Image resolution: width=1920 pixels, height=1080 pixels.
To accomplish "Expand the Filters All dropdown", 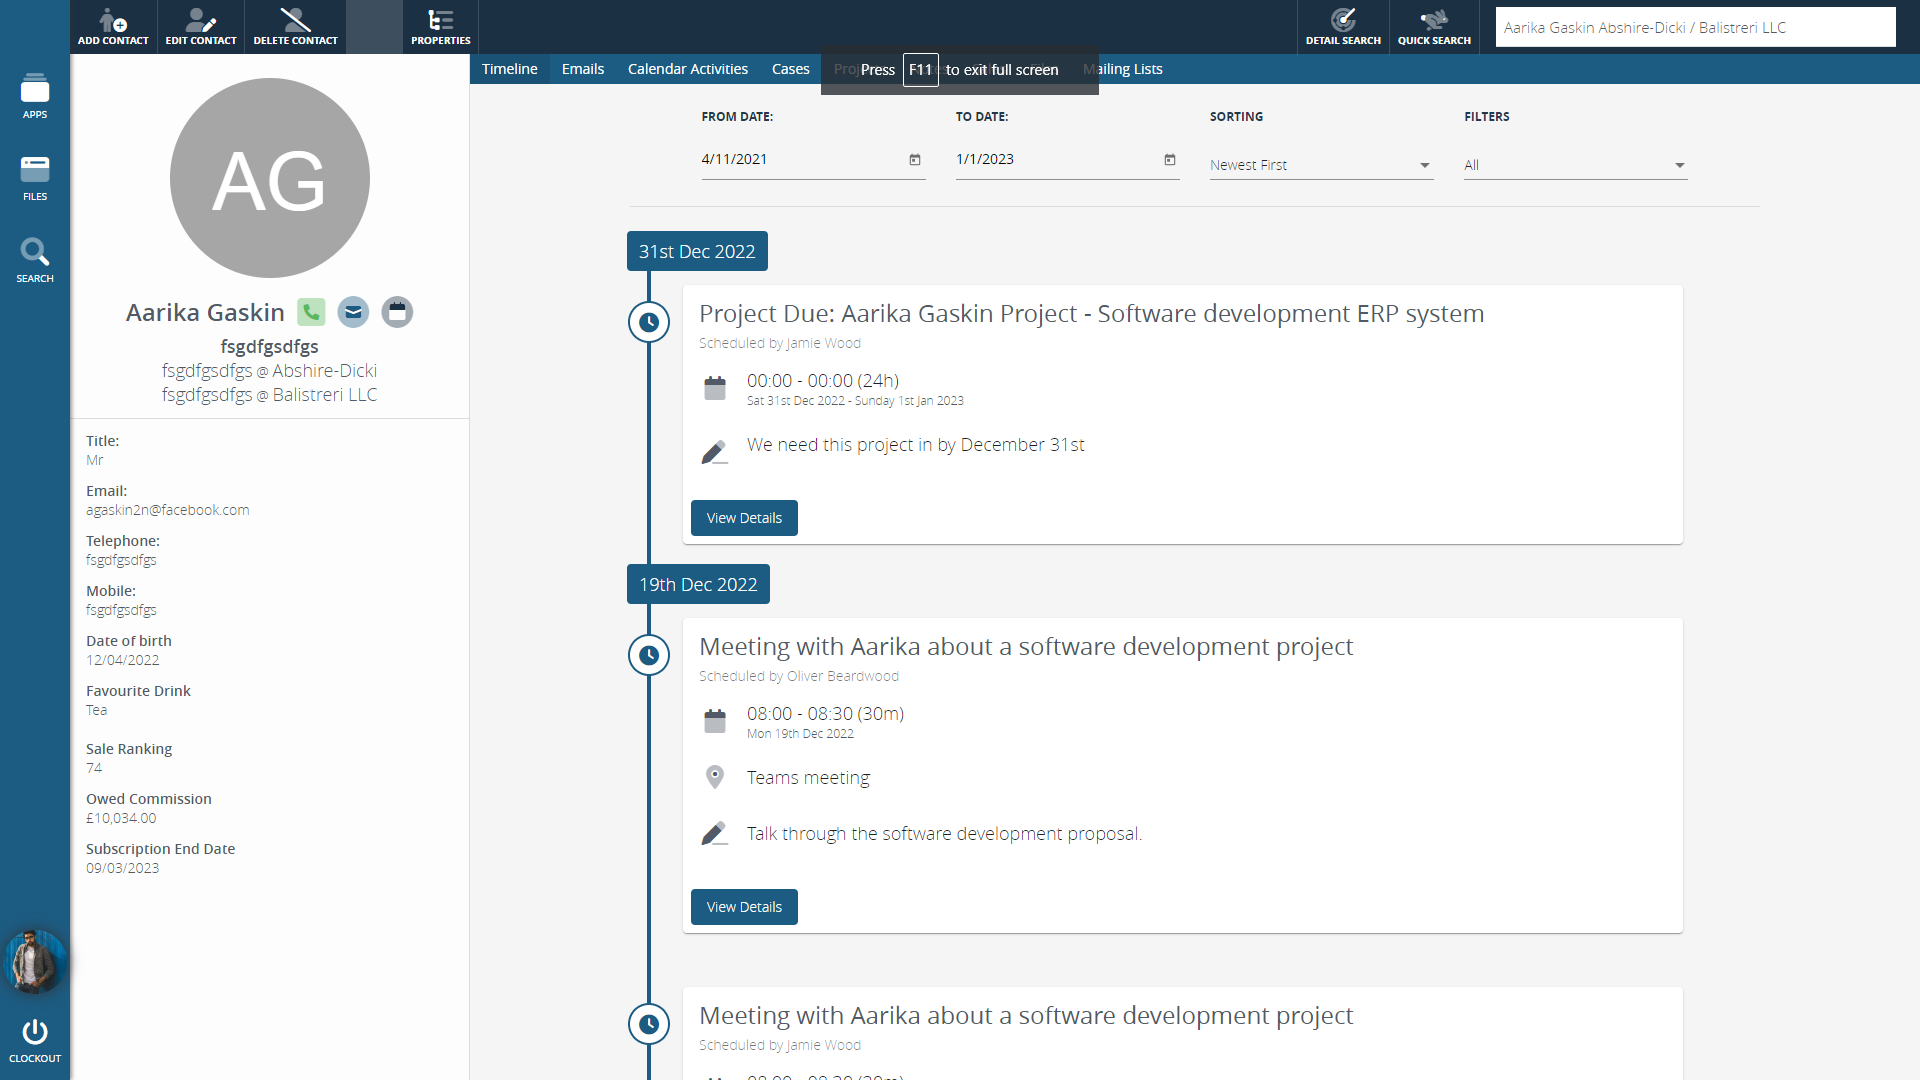I will (1575, 165).
